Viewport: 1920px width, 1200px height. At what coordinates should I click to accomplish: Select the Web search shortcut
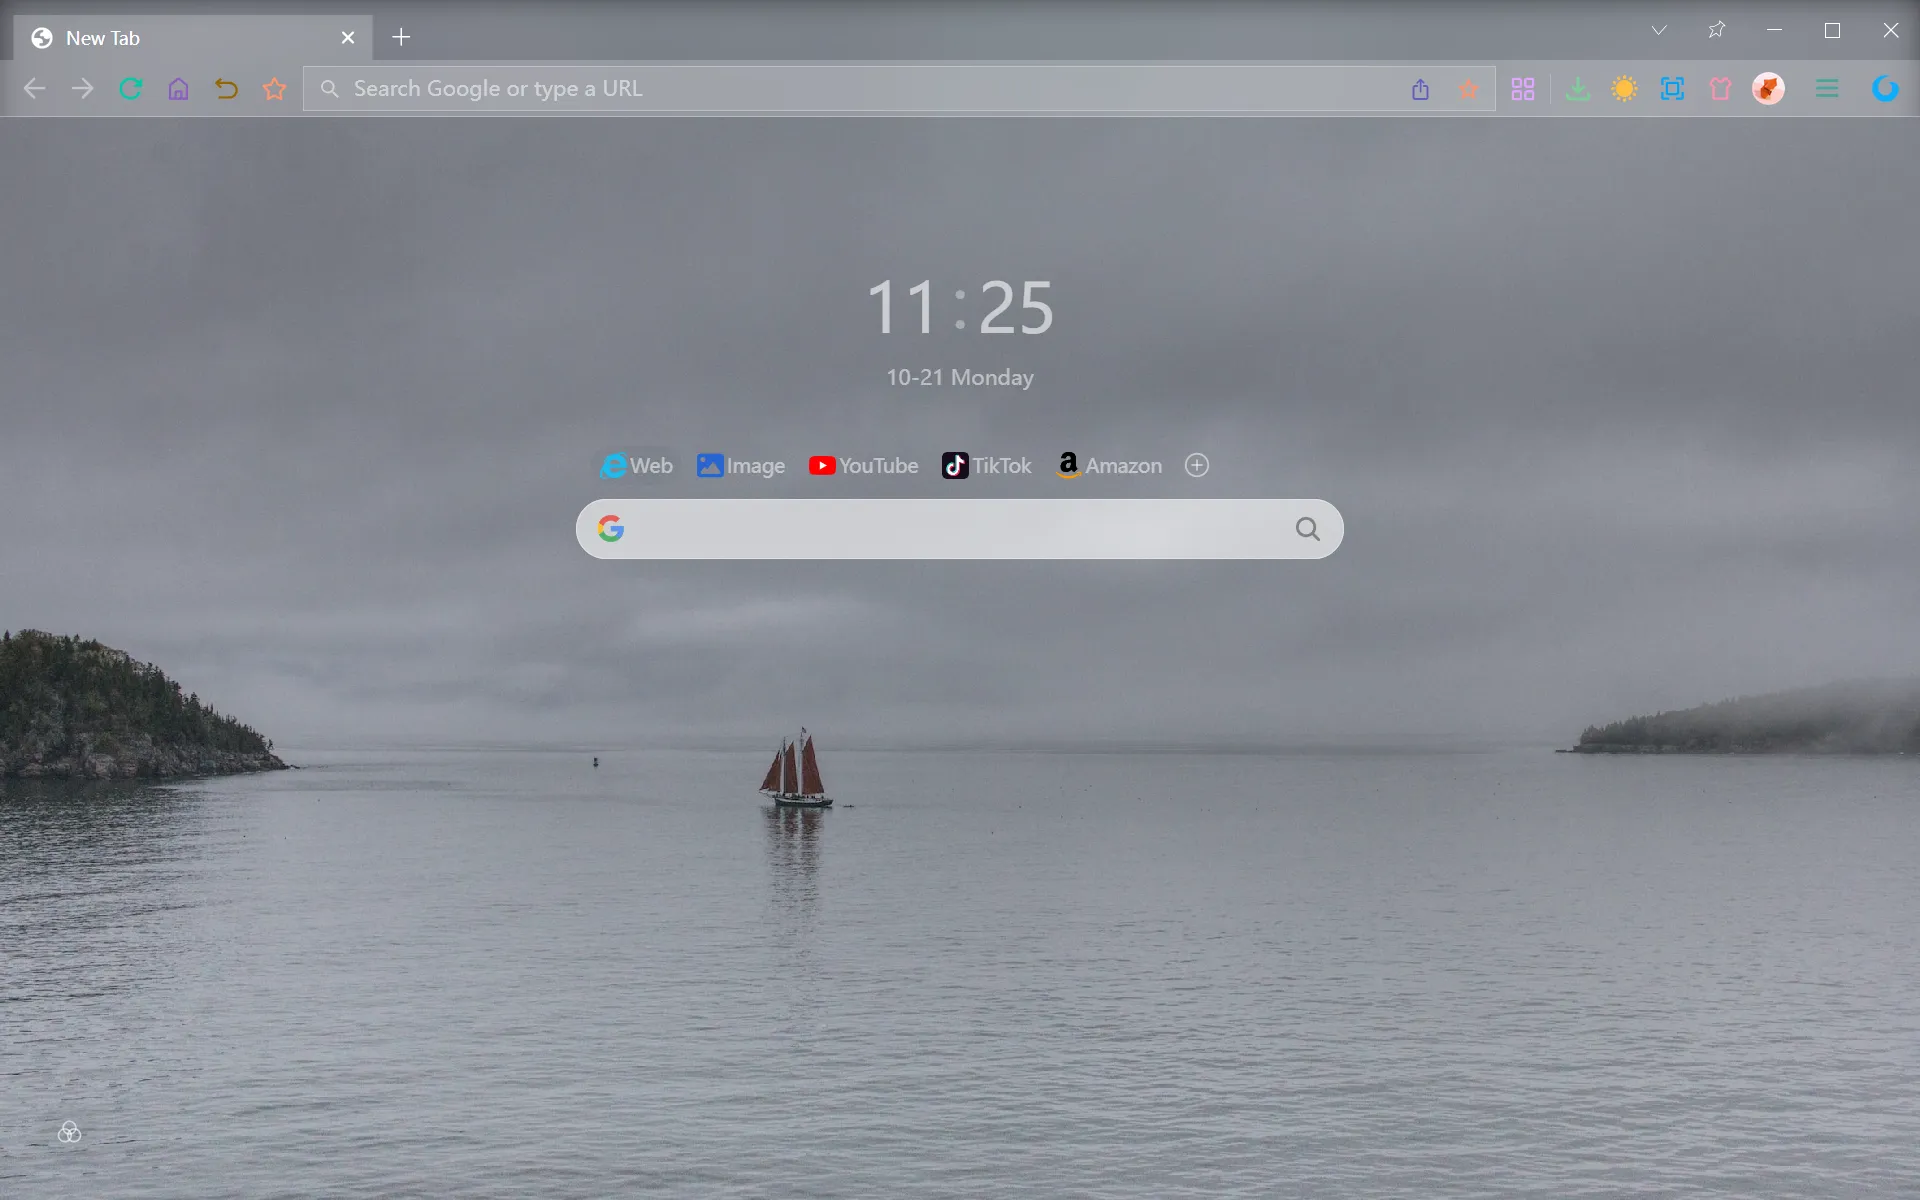637,466
